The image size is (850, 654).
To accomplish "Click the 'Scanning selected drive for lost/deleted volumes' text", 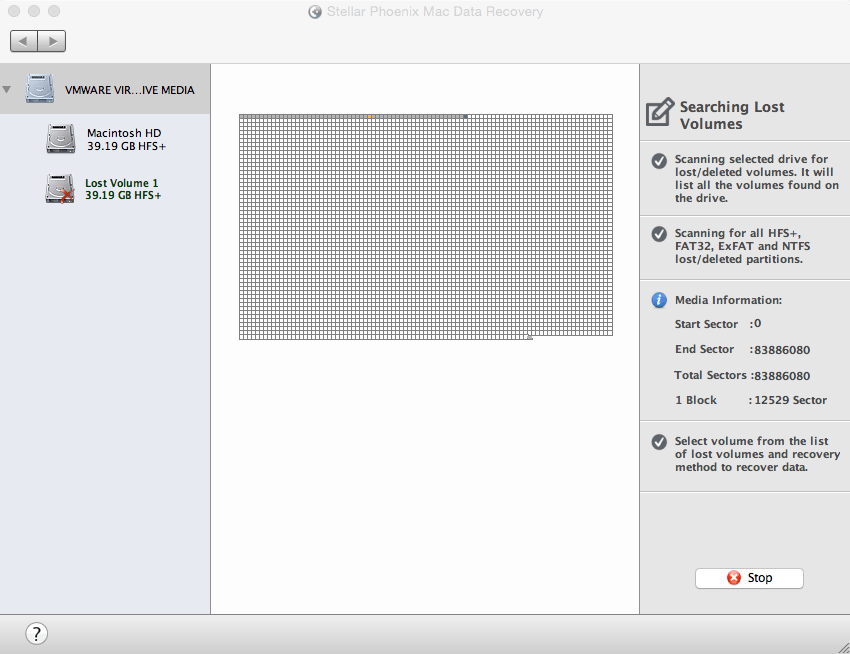I will pyautogui.click(x=756, y=178).
